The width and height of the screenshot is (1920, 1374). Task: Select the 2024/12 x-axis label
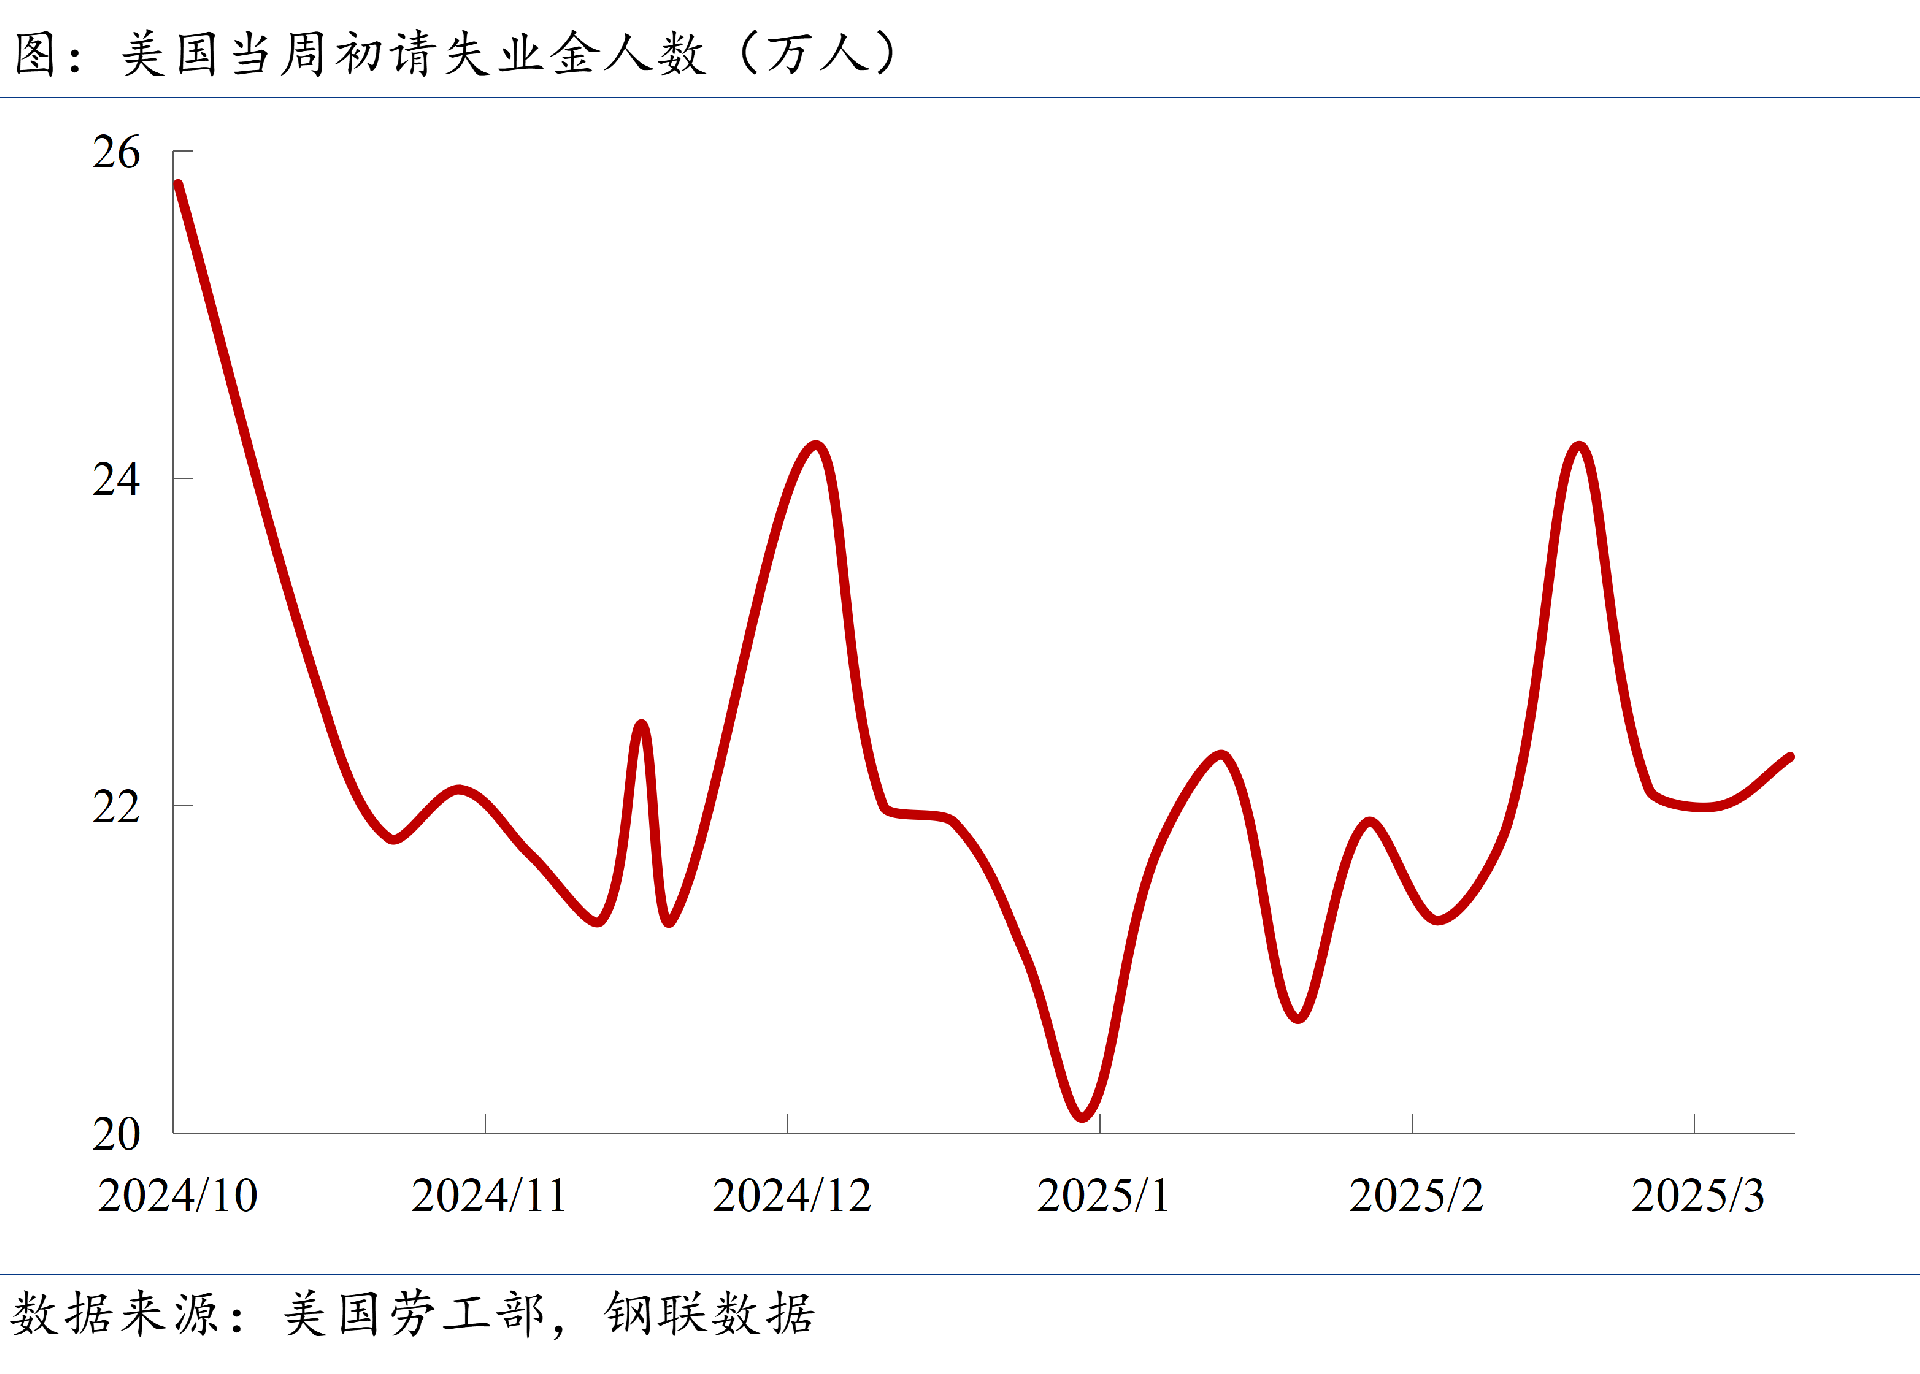pyautogui.click(x=791, y=1196)
